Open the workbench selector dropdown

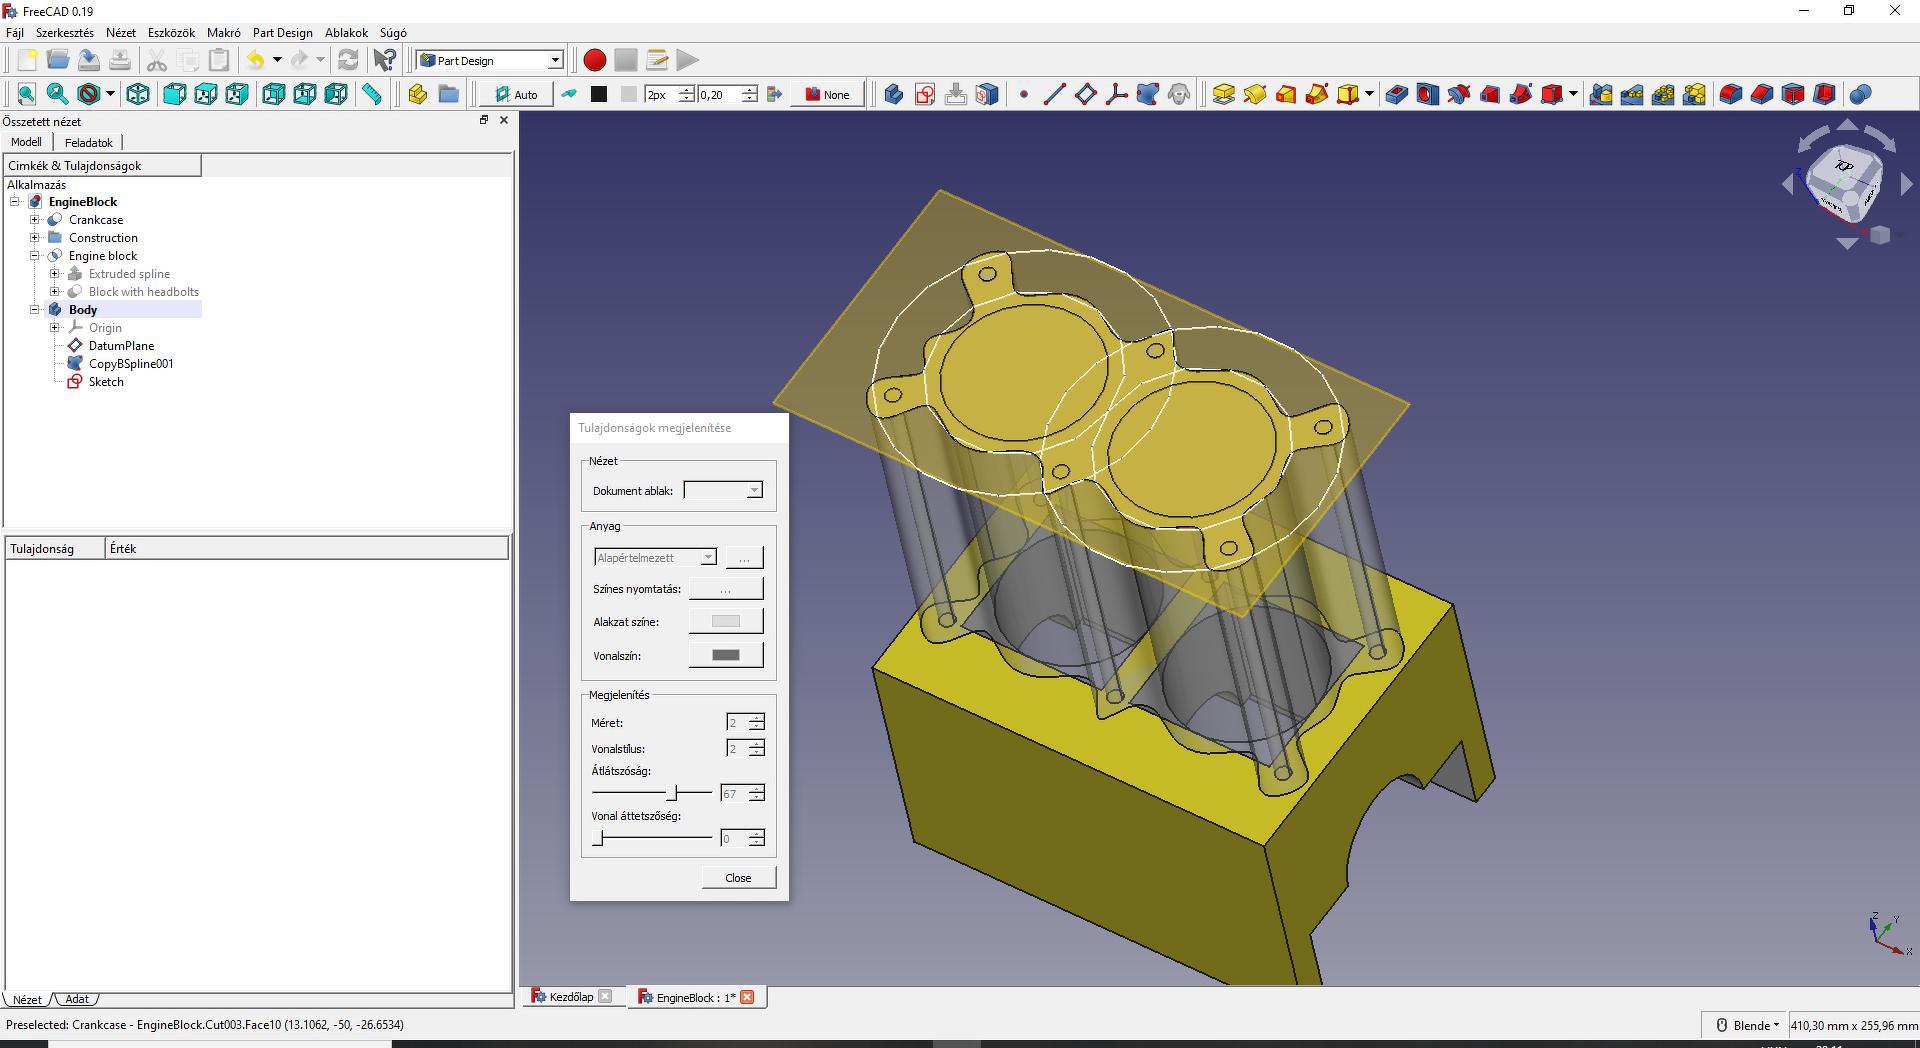tap(491, 60)
